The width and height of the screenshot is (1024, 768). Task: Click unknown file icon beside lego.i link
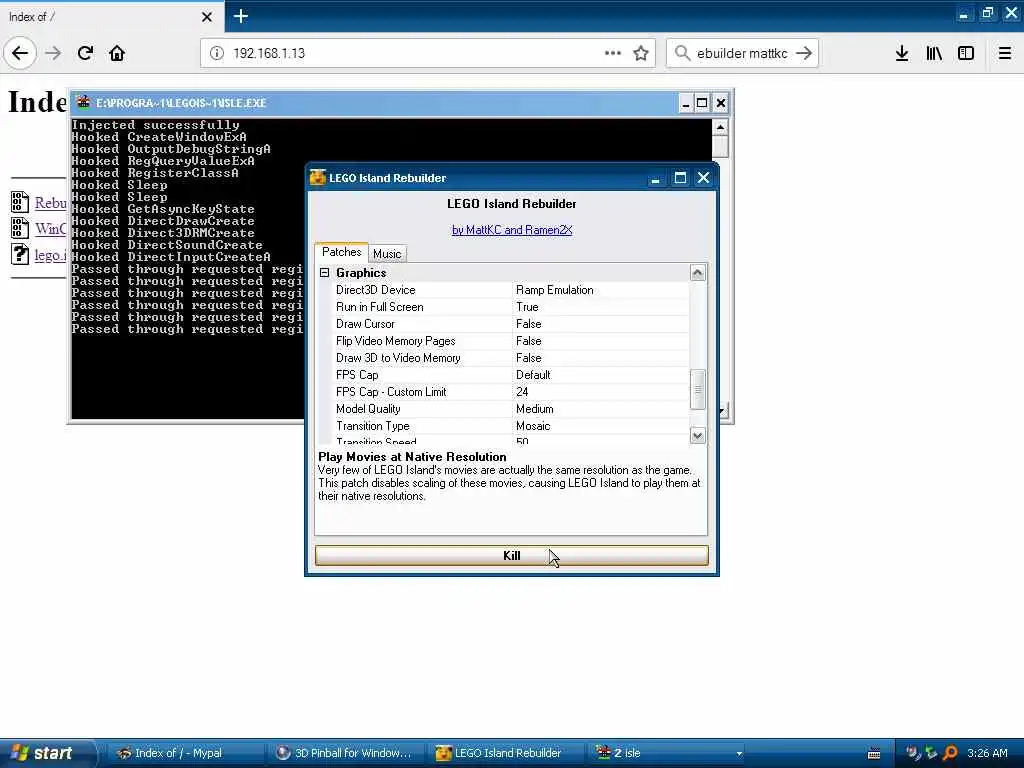[x=20, y=254]
